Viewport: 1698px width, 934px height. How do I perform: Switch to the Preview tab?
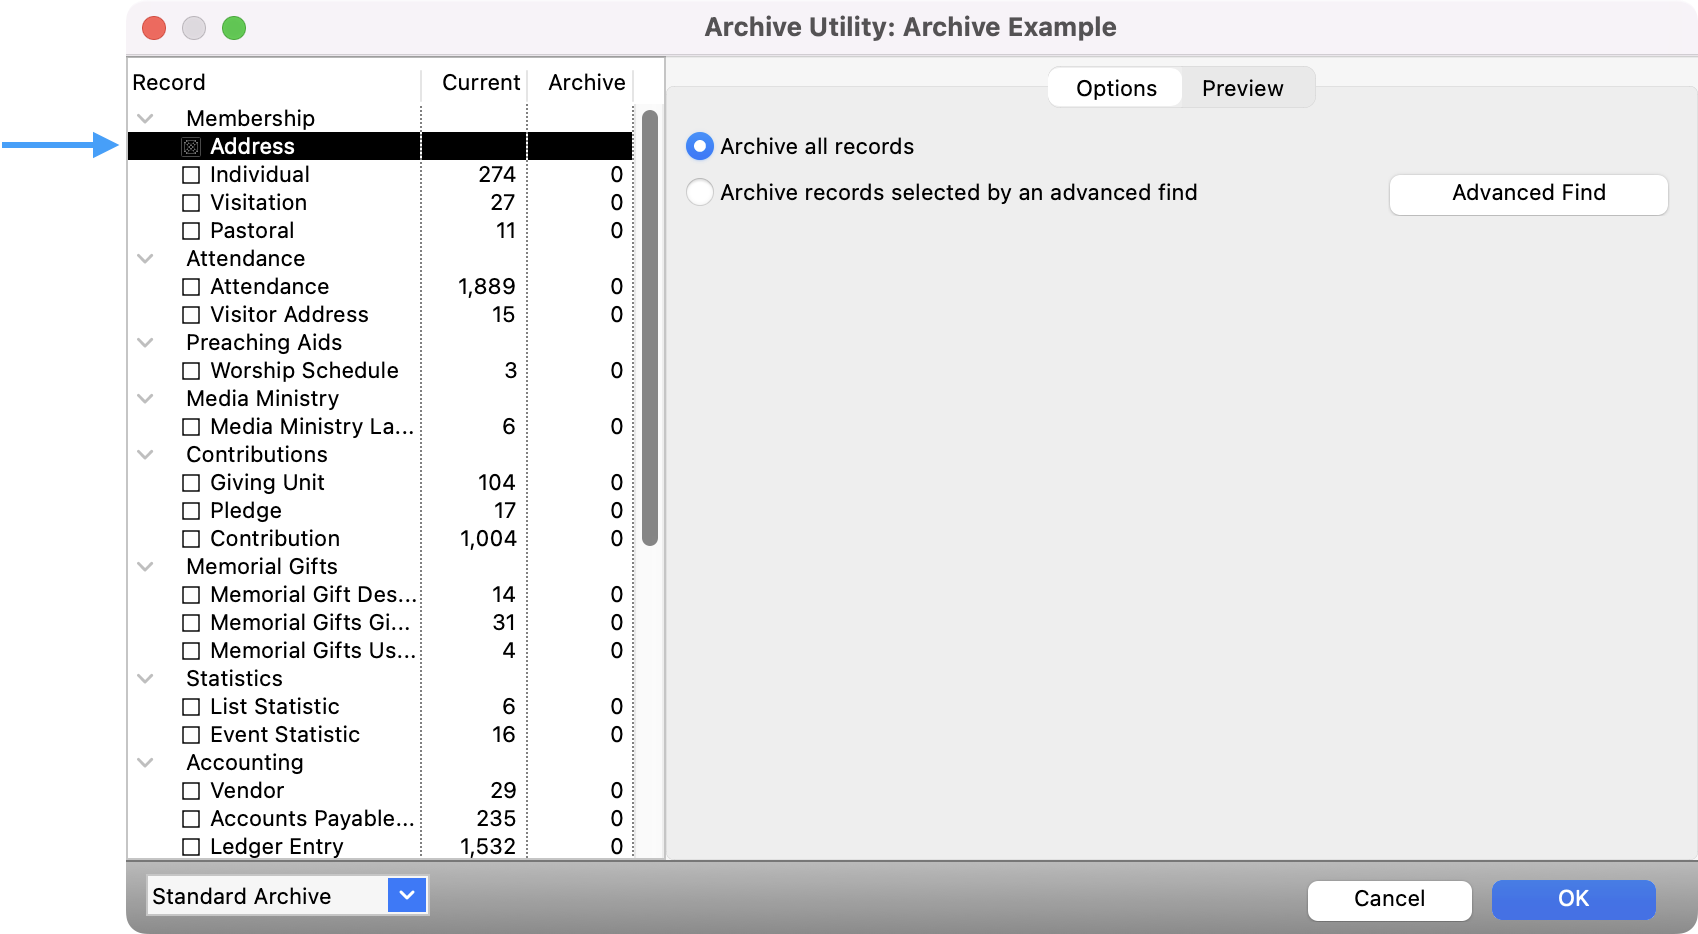pos(1243,88)
